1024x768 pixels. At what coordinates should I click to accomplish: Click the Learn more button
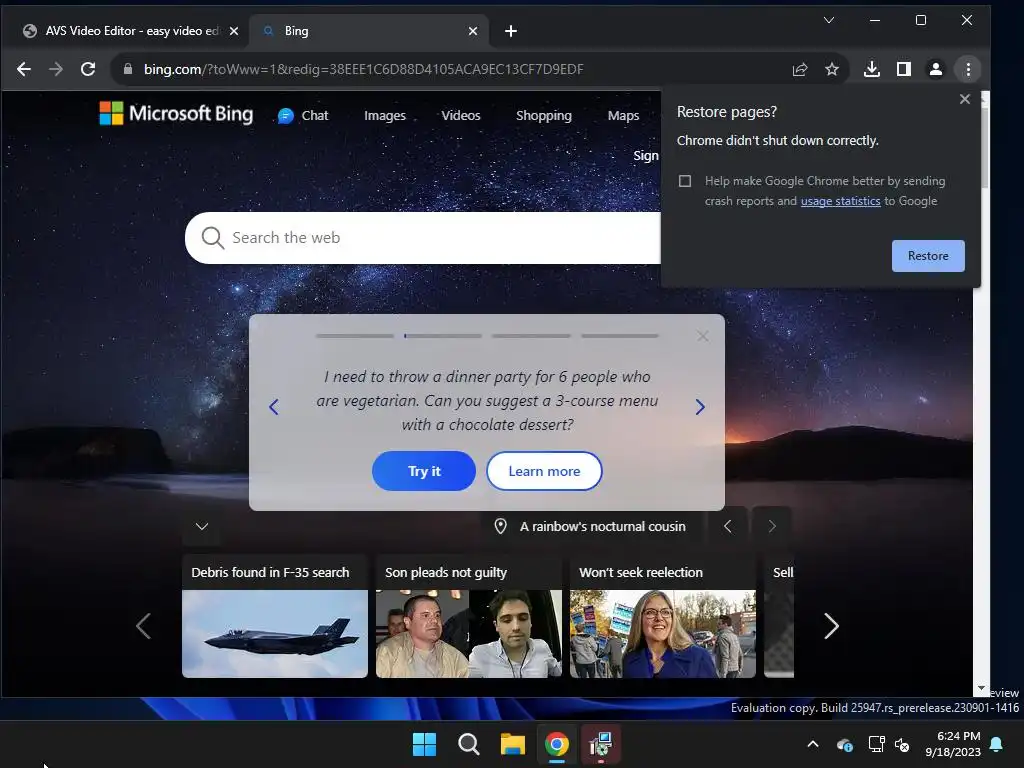point(544,471)
